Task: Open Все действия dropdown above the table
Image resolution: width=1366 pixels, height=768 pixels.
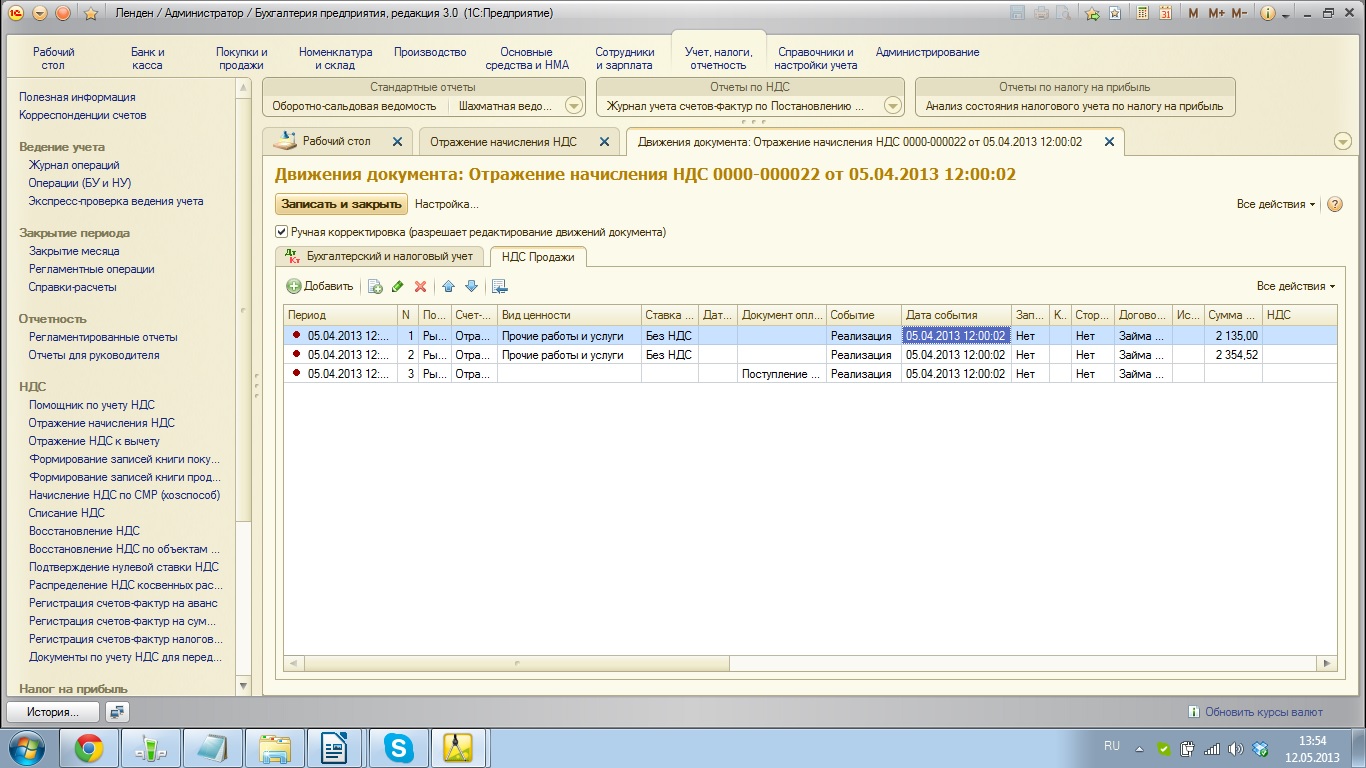Action: 1295,286
